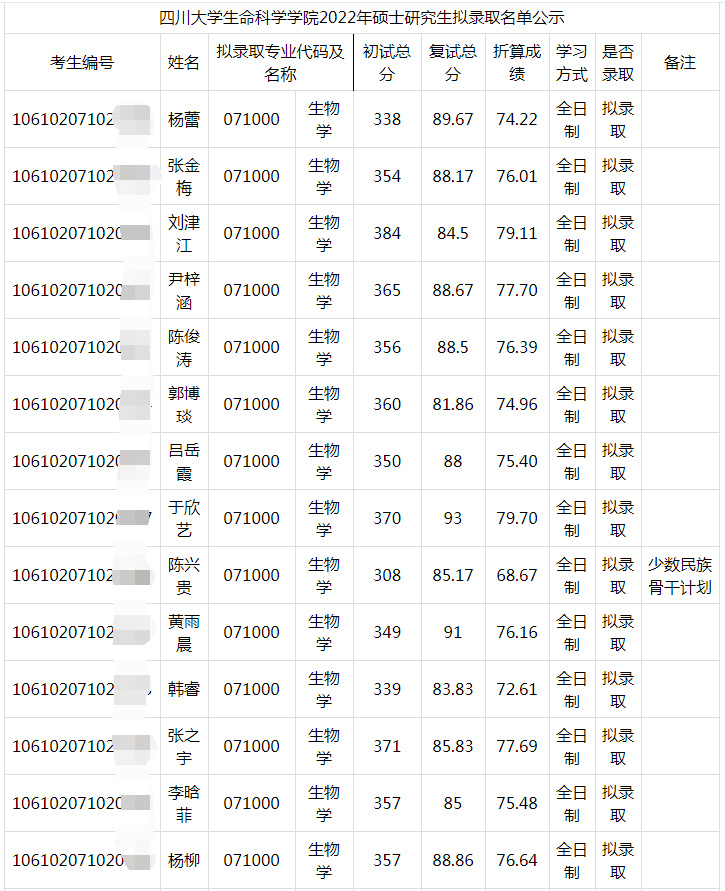Screen dimensions: 725x891
Task: Select the retest score 89.67
Action: 453,119
